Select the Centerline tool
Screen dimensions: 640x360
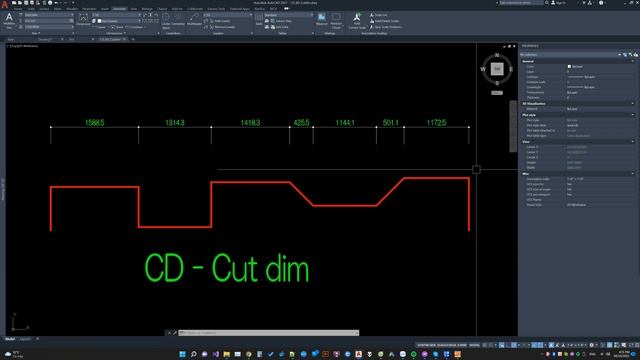pos(178,20)
